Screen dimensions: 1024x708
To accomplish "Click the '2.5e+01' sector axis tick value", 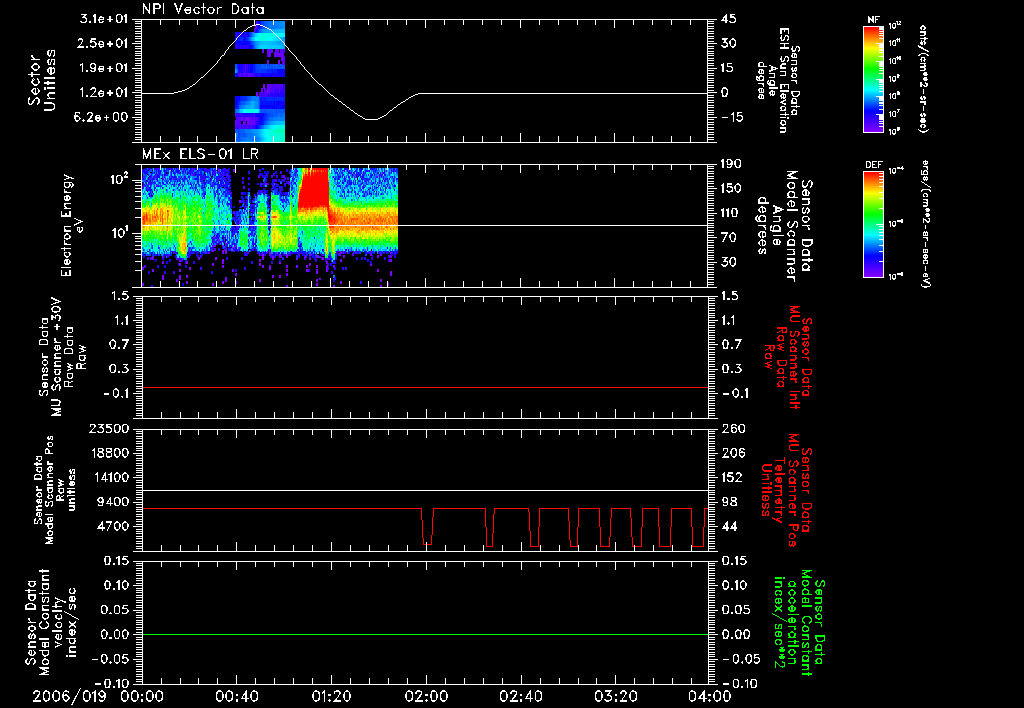I will tap(104, 43).
